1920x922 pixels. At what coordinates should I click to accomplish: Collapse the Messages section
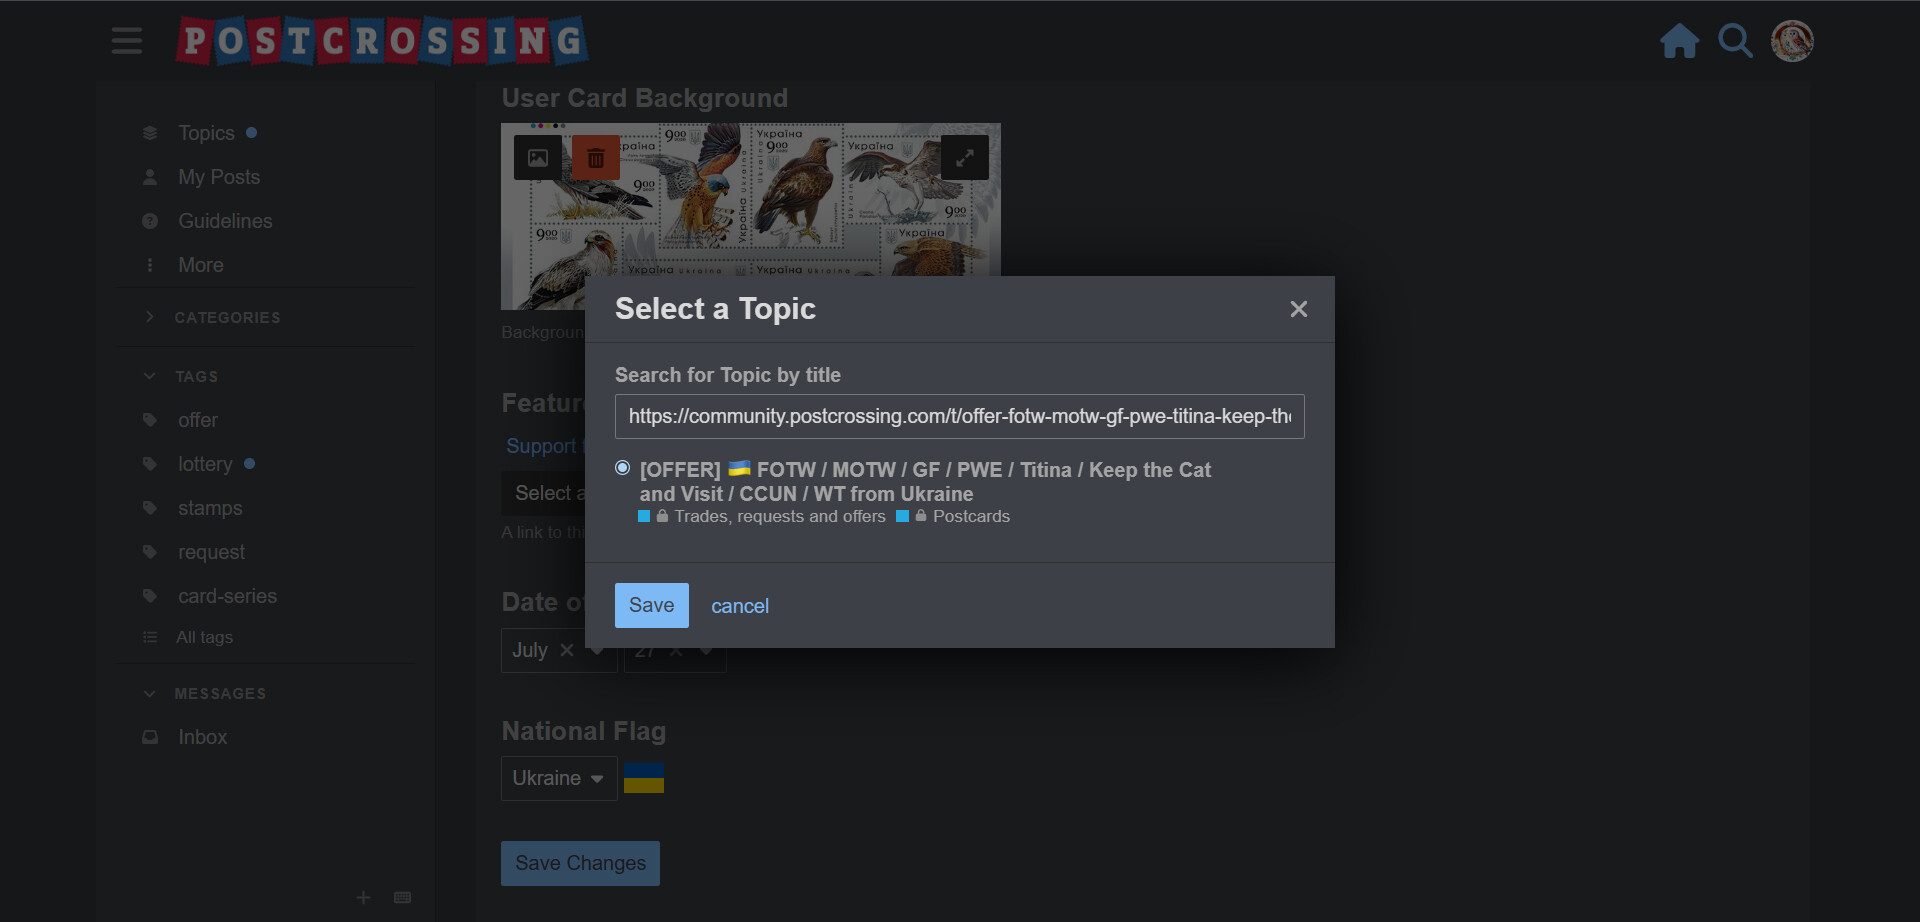tap(220, 693)
